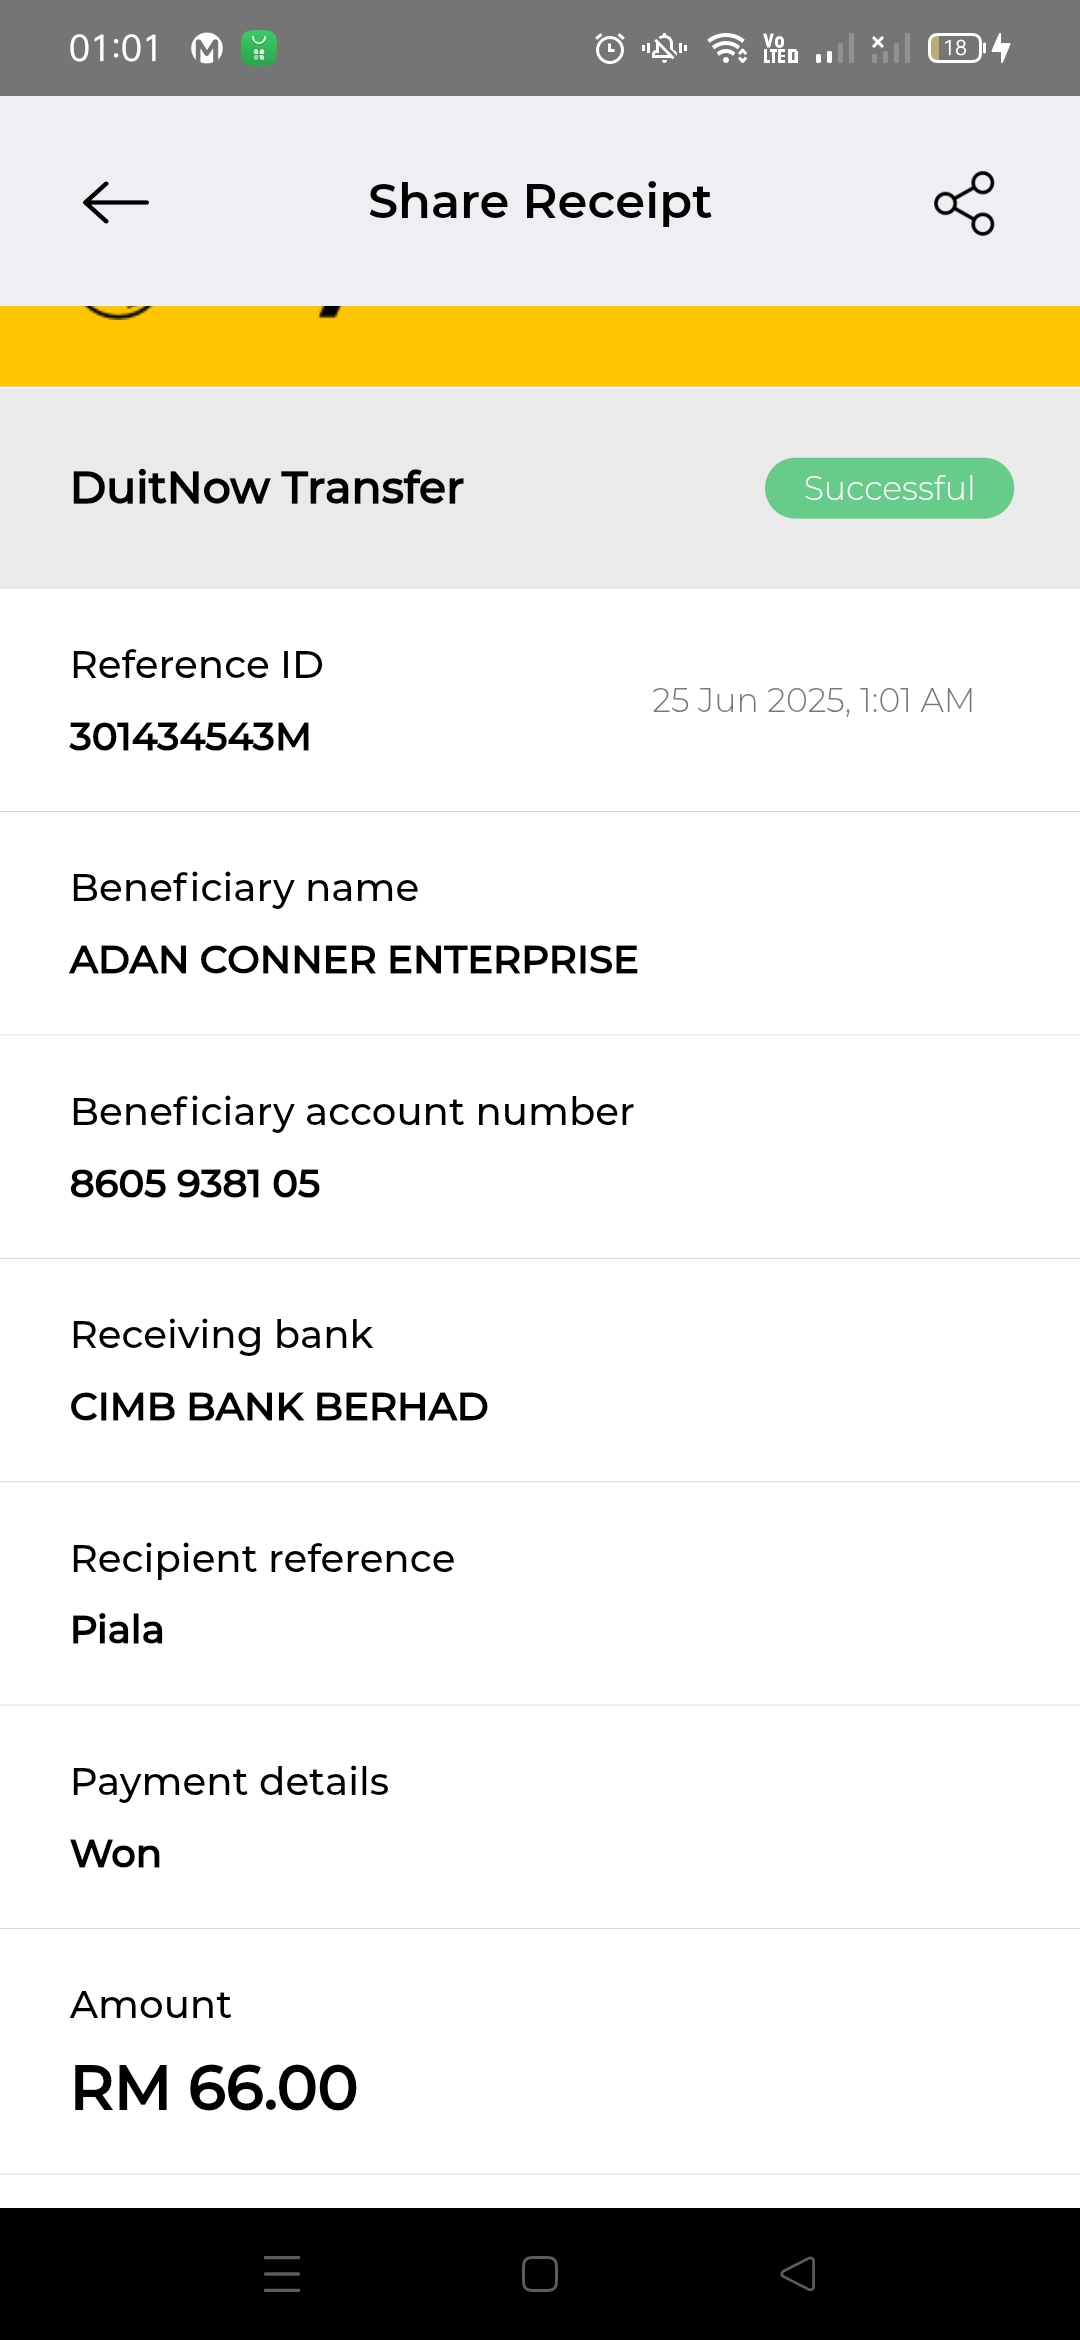1080x2340 pixels.
Task: Tap the Reference ID 301434543M
Action: point(190,737)
